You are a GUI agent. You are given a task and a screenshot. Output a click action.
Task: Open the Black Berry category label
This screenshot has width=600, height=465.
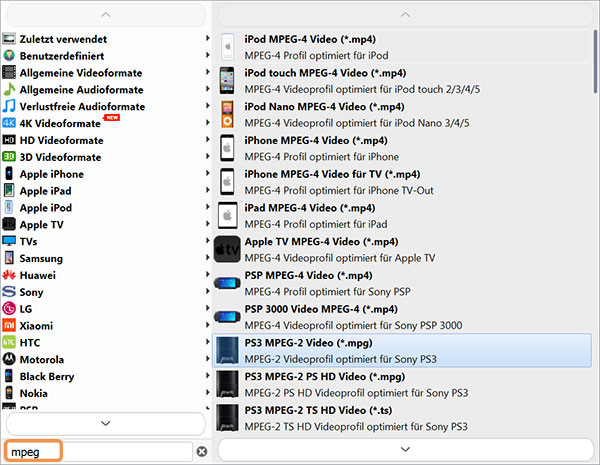pos(47,376)
